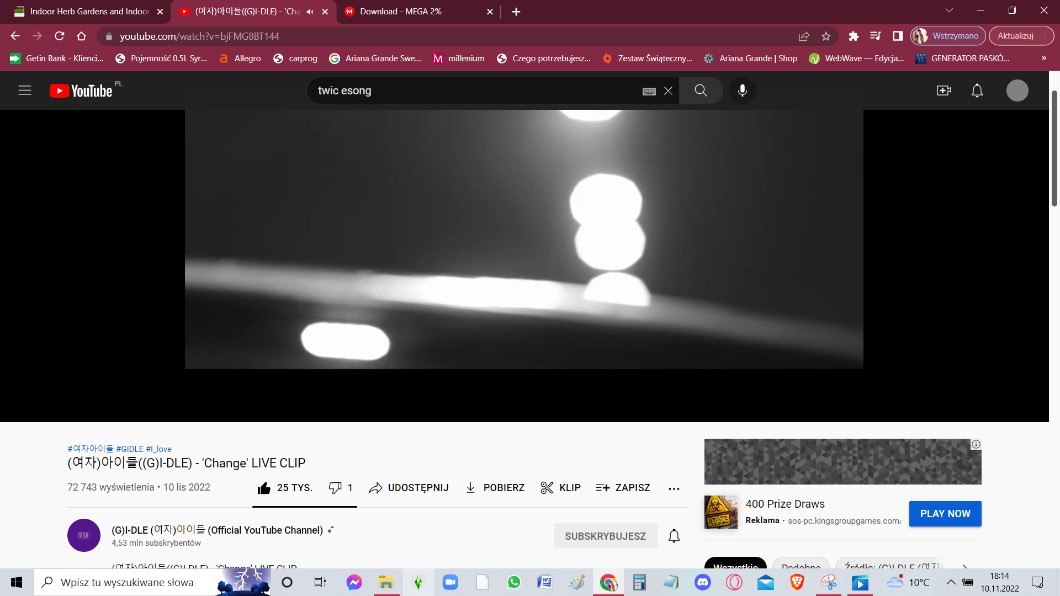Clear the search box text
1060x596 pixels.
tap(668, 91)
